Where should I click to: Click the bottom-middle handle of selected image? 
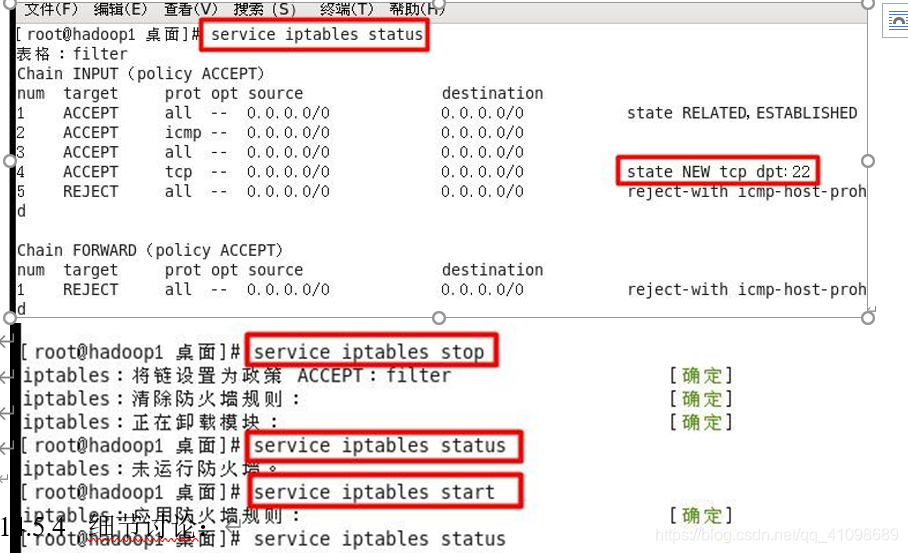click(439, 318)
